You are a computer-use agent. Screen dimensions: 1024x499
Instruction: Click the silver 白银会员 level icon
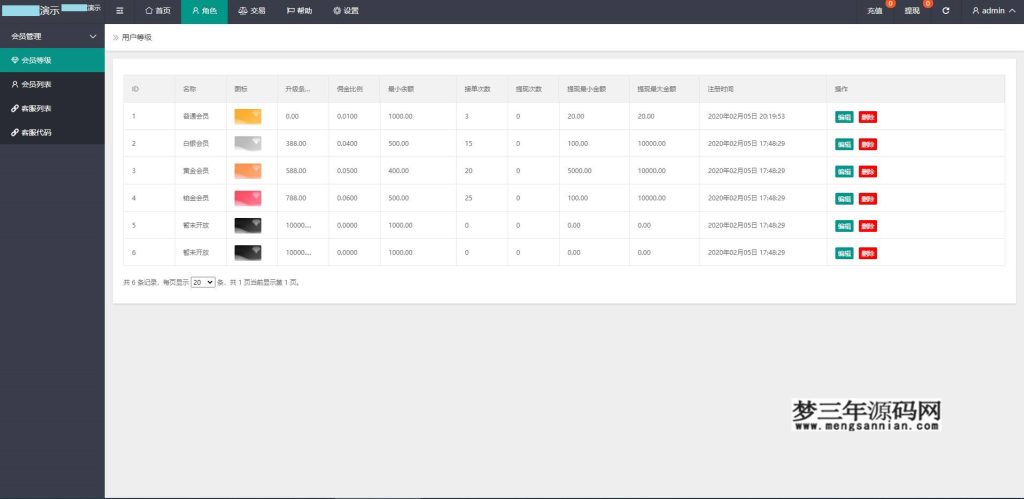pyautogui.click(x=248, y=144)
